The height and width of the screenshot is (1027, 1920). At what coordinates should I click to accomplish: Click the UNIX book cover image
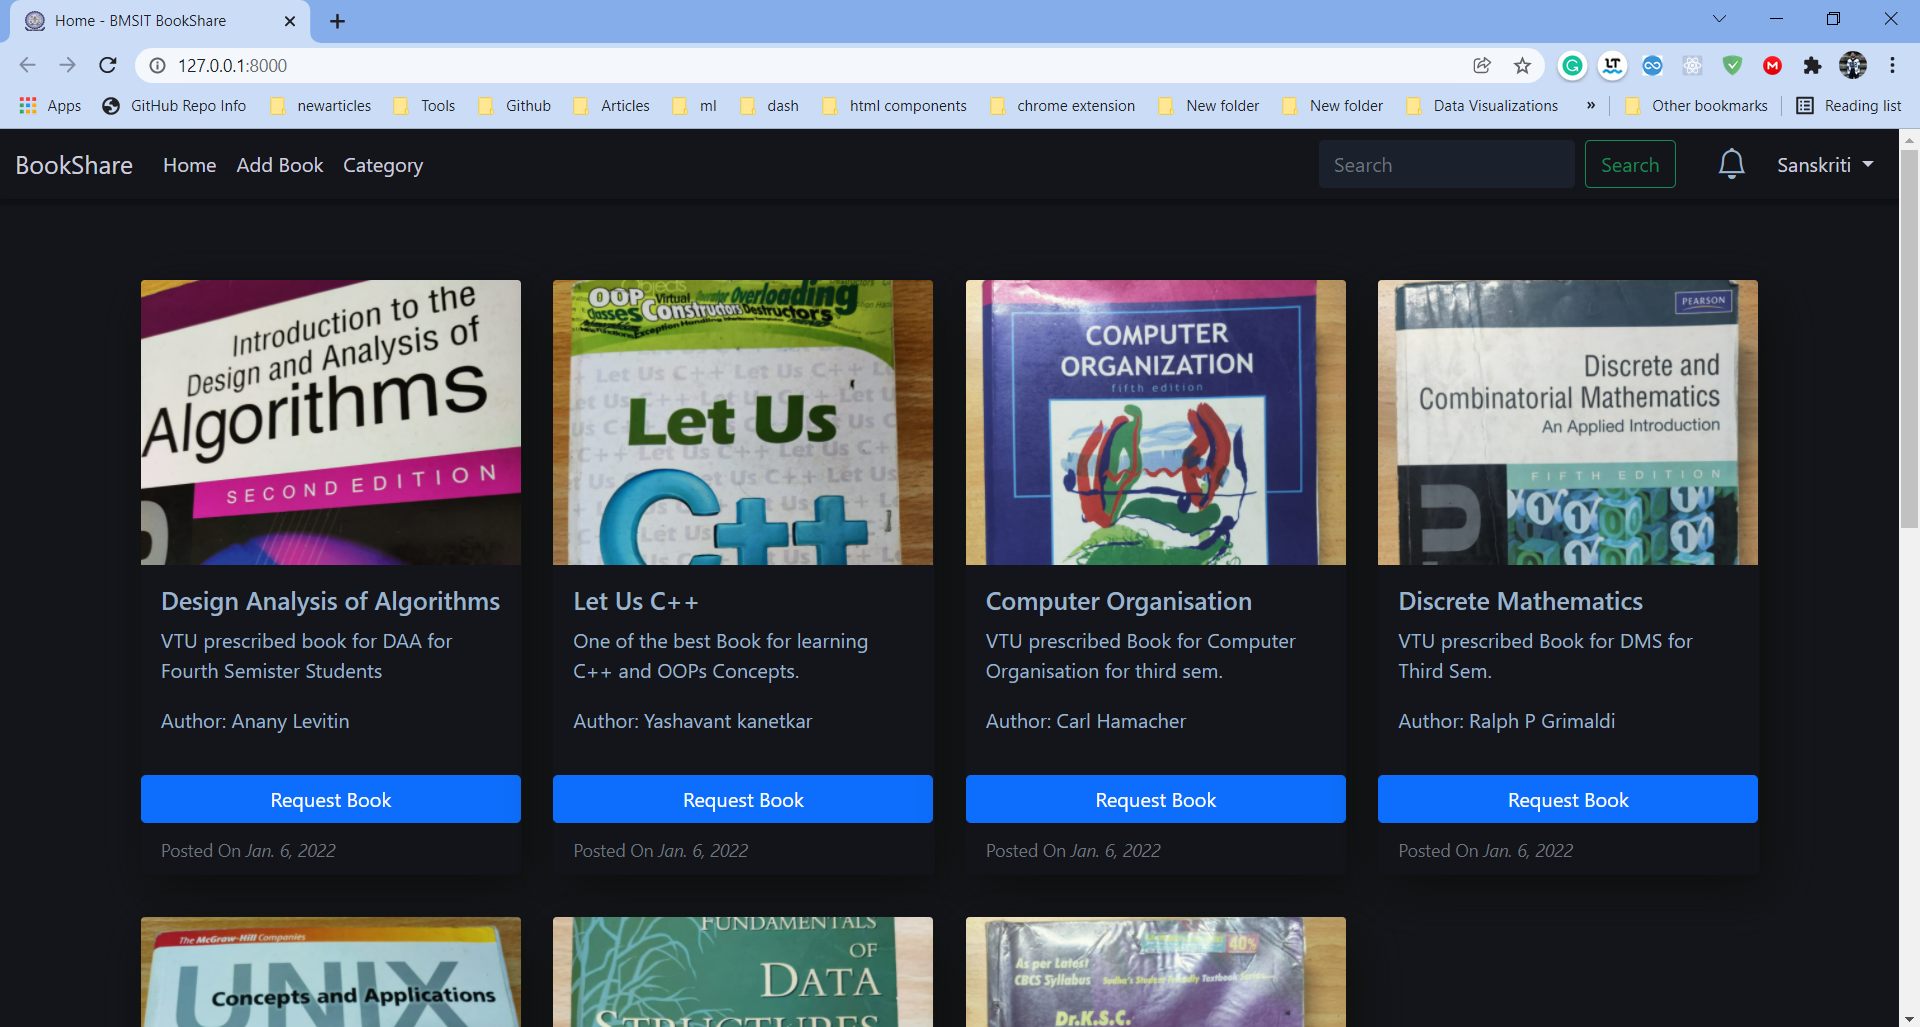(331, 972)
